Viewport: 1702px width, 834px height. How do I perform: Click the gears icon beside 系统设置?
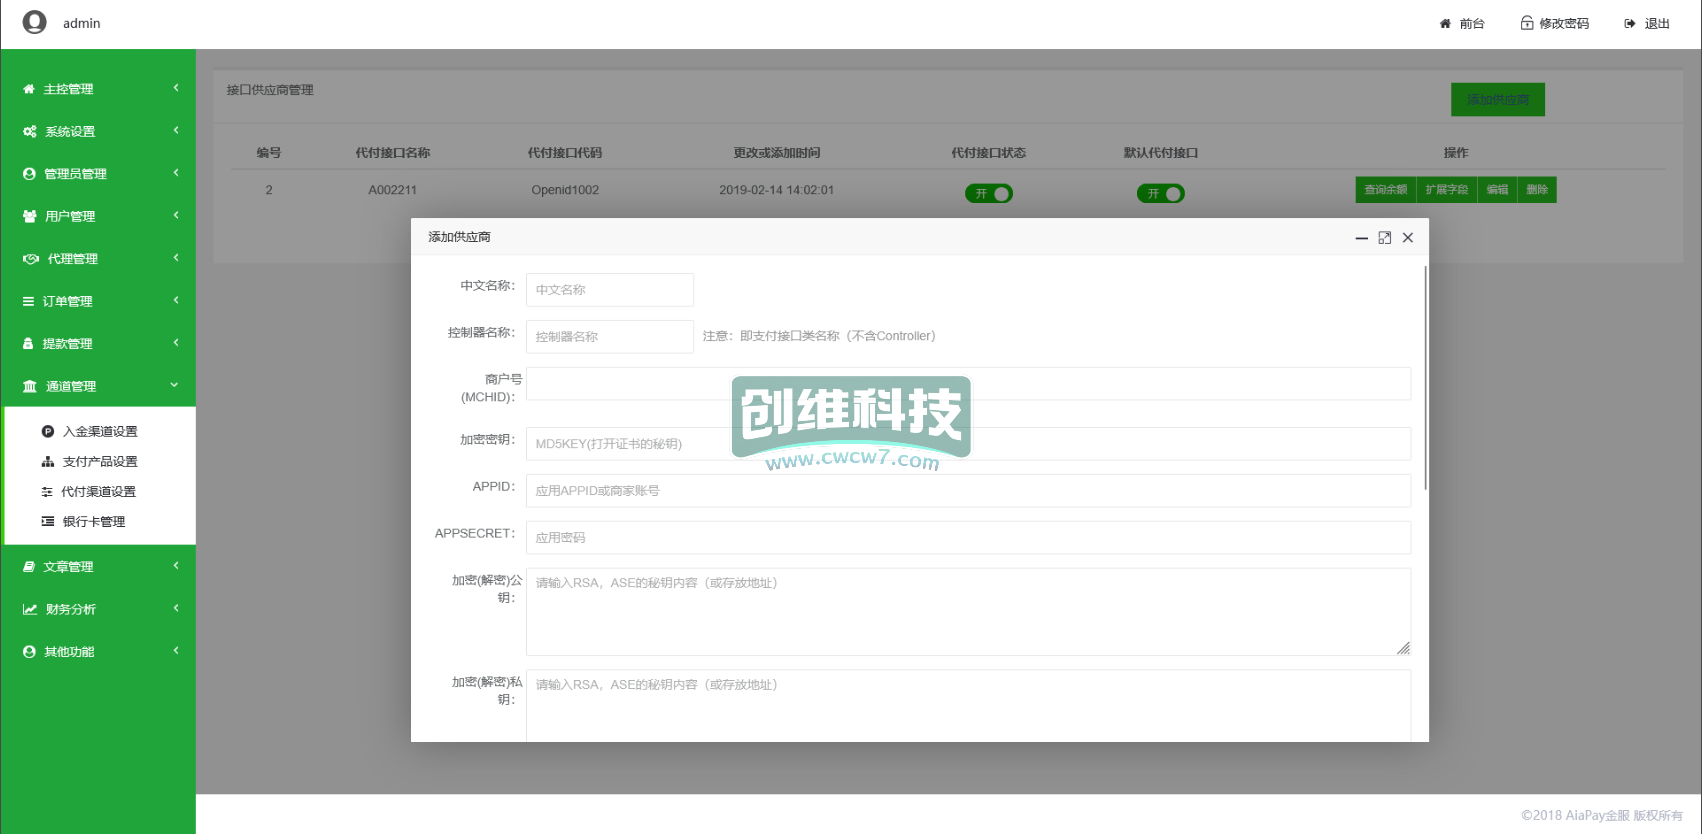(x=30, y=131)
